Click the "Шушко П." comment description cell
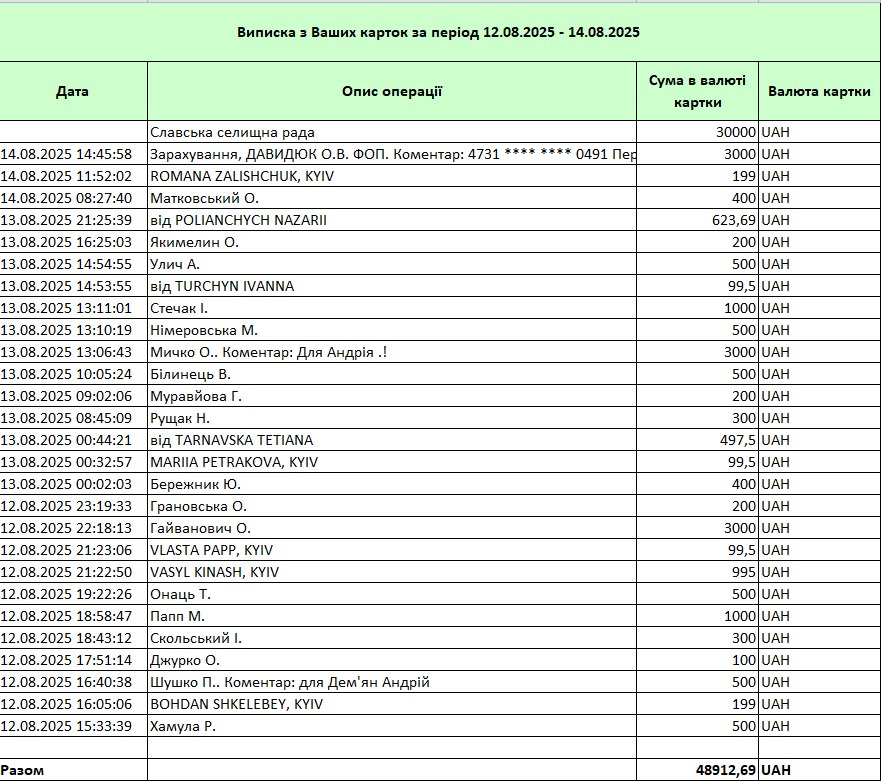Screen dimensions: 881x781 point(290,682)
